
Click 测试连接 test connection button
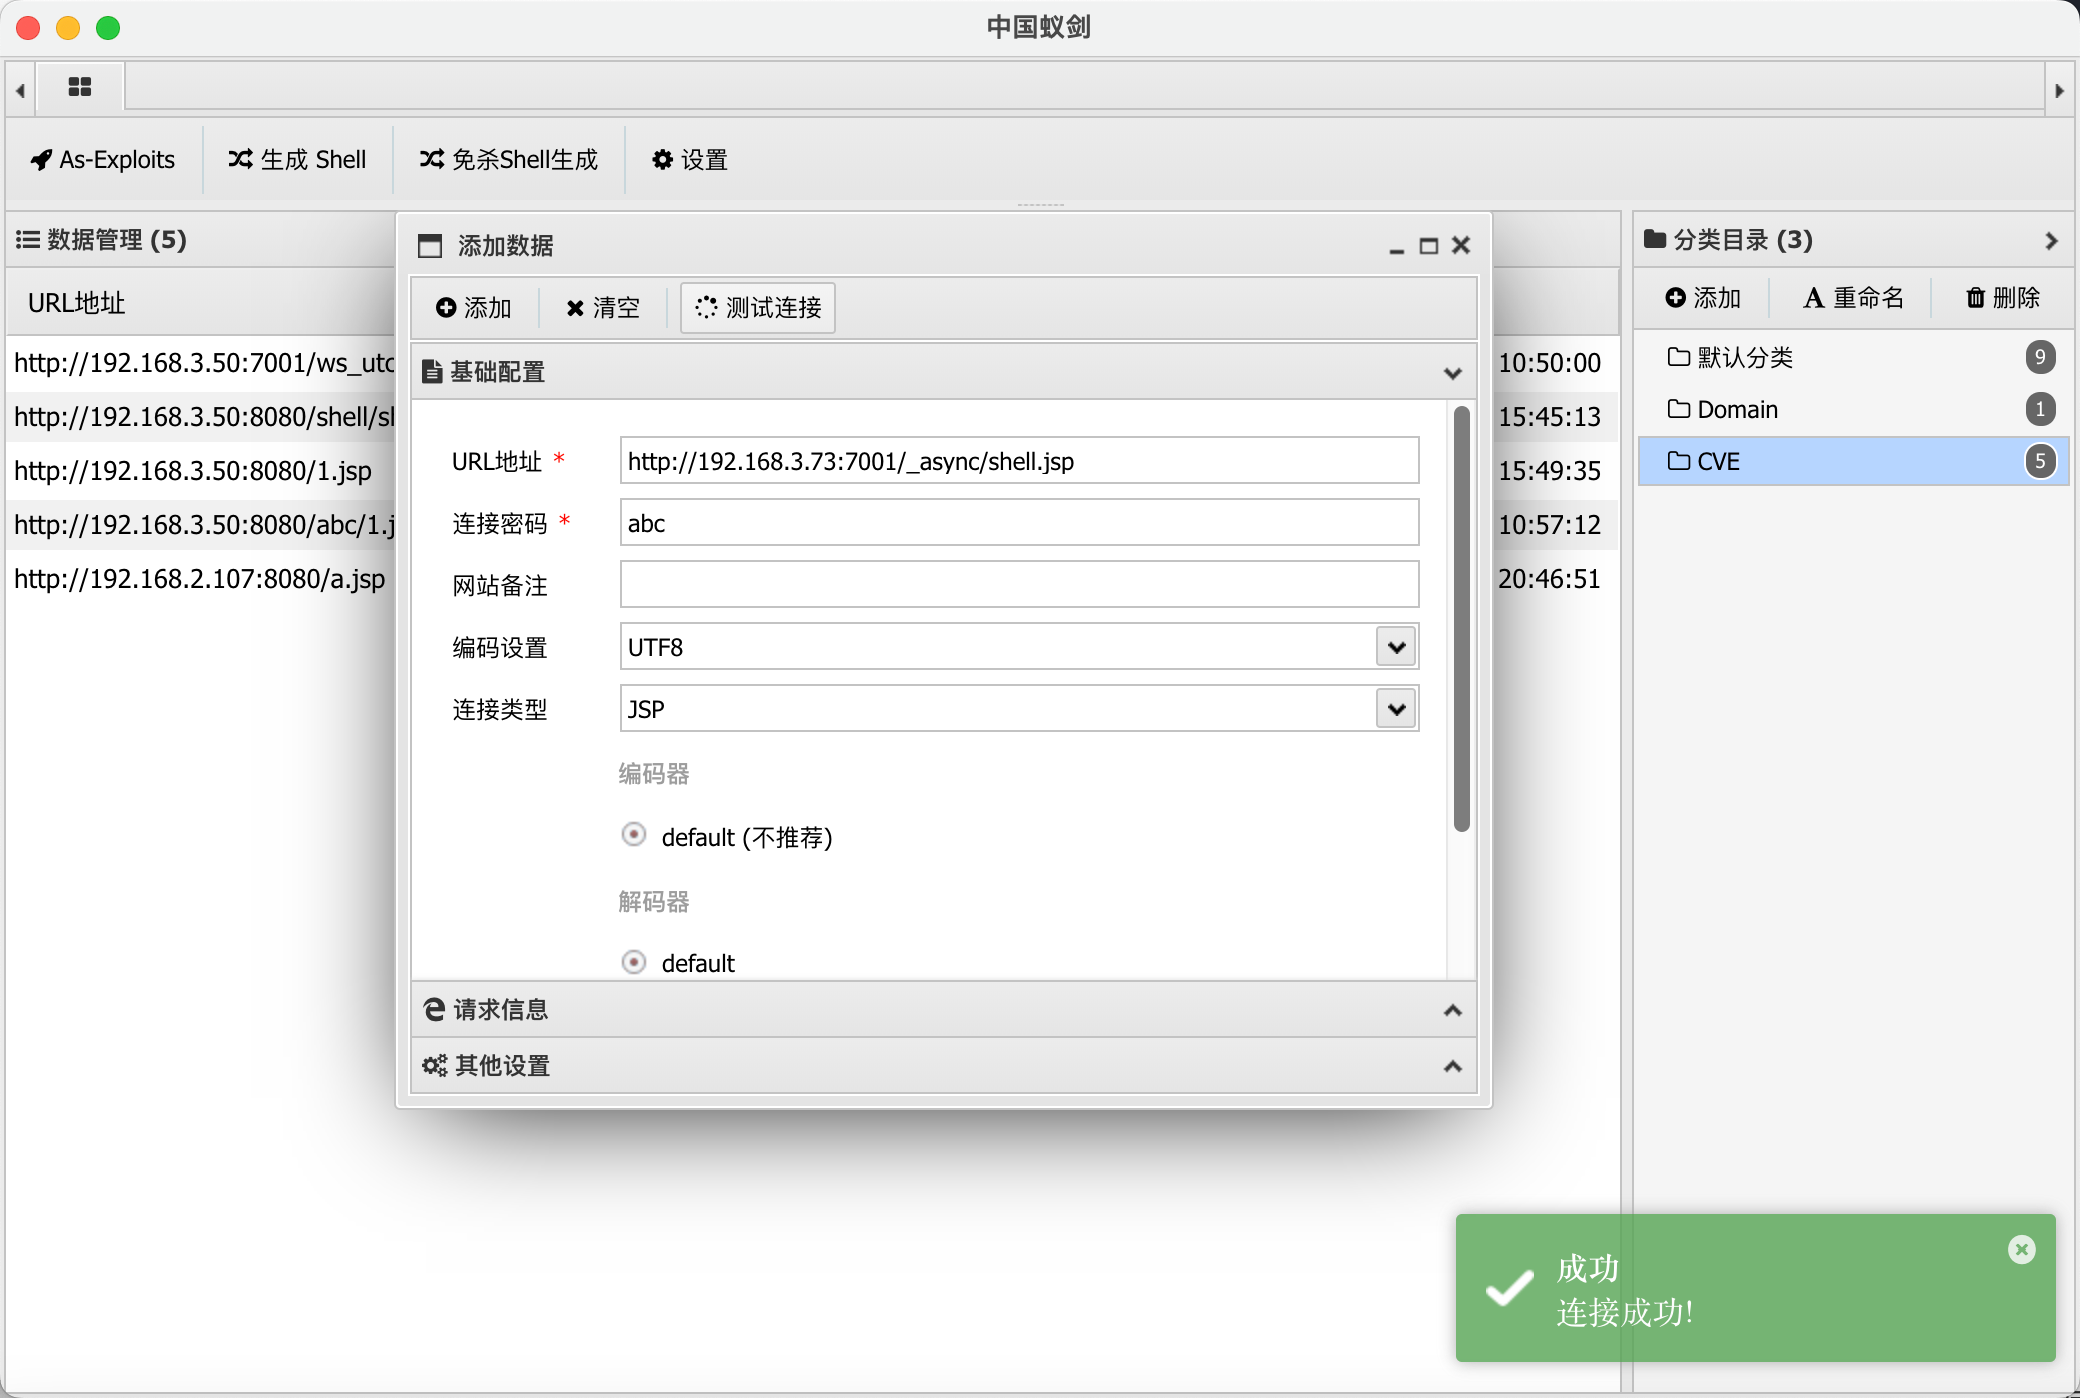point(758,308)
